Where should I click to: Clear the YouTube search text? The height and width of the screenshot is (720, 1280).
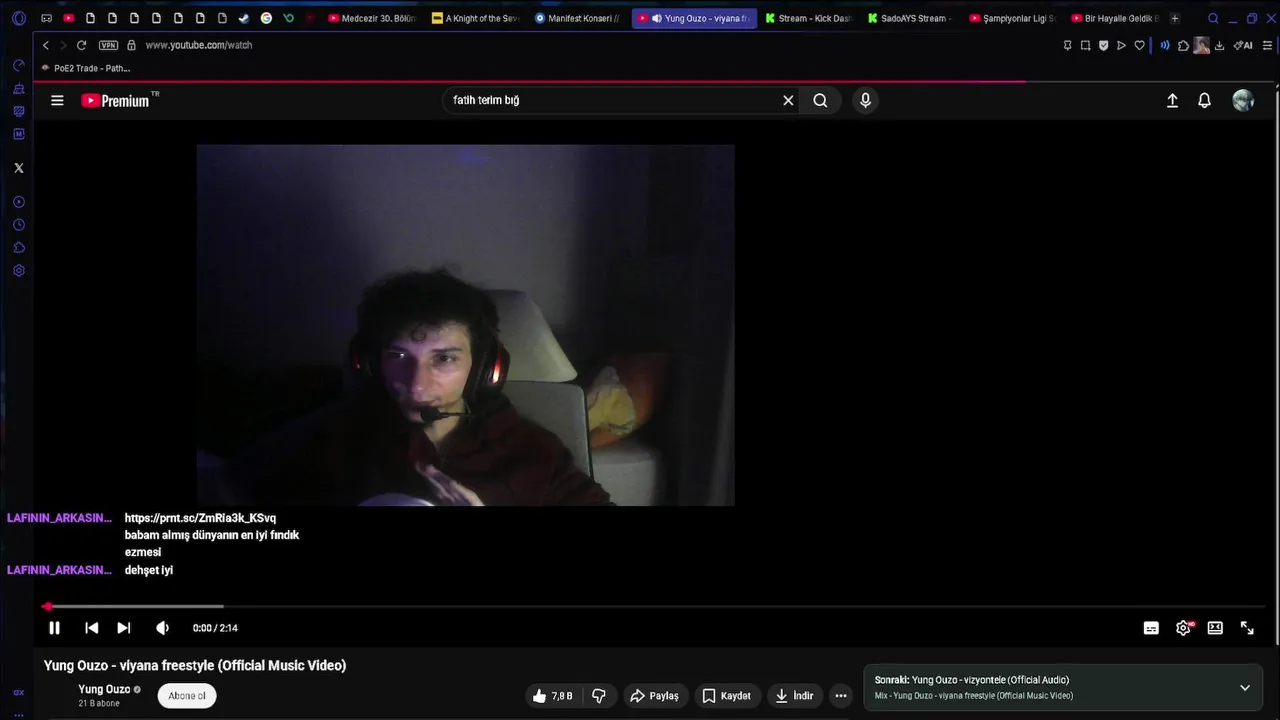coord(788,100)
